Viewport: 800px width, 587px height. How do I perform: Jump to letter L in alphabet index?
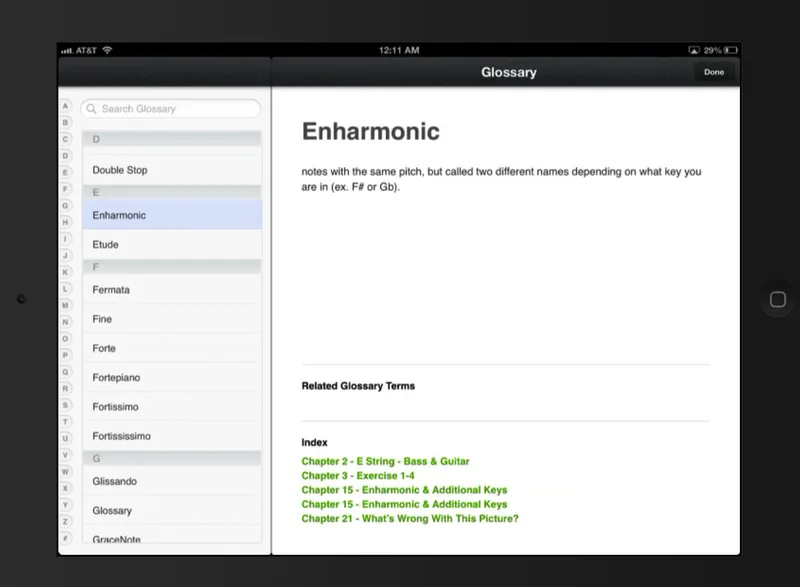click(65, 289)
